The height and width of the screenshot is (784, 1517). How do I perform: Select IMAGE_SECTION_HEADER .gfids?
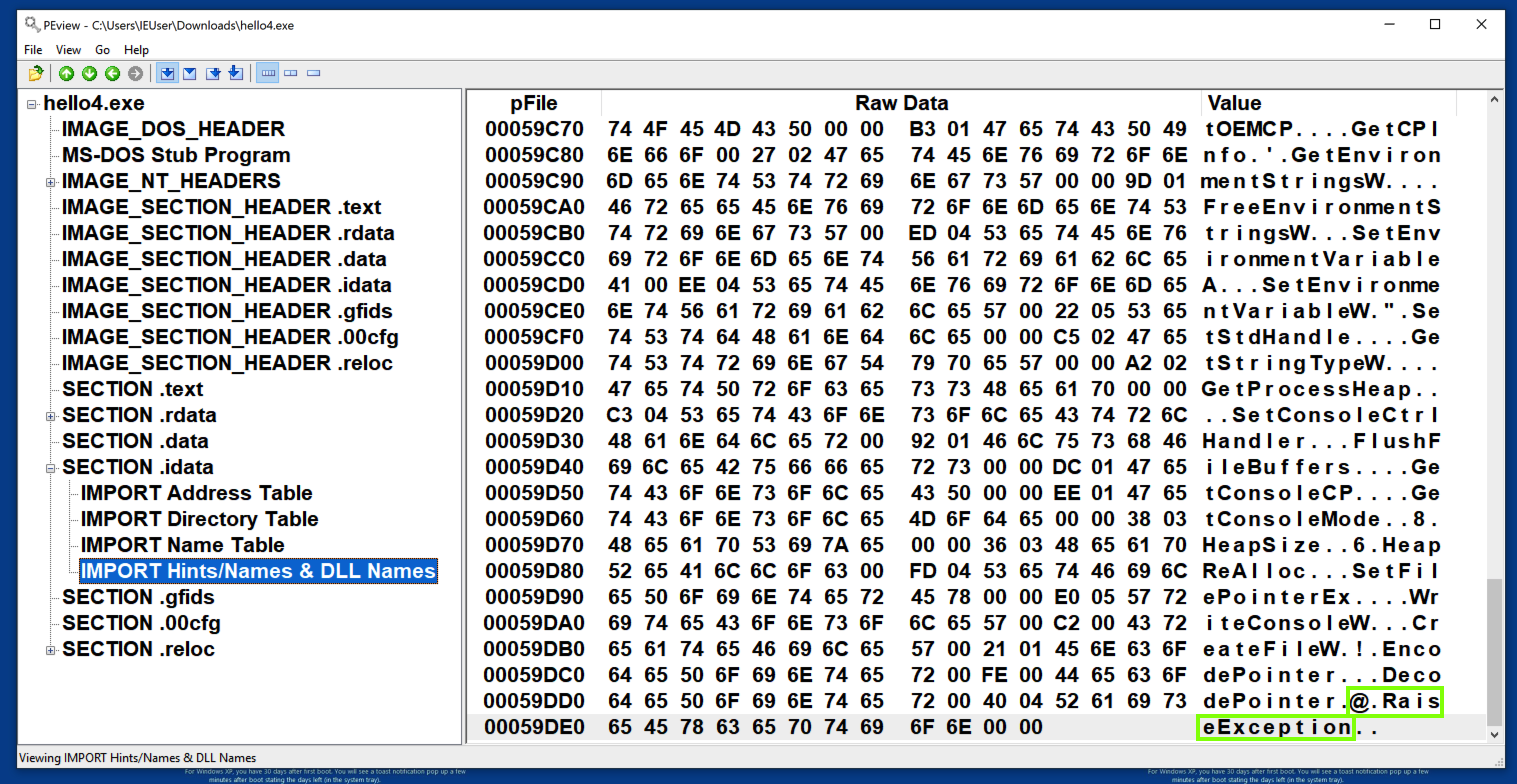point(227,311)
